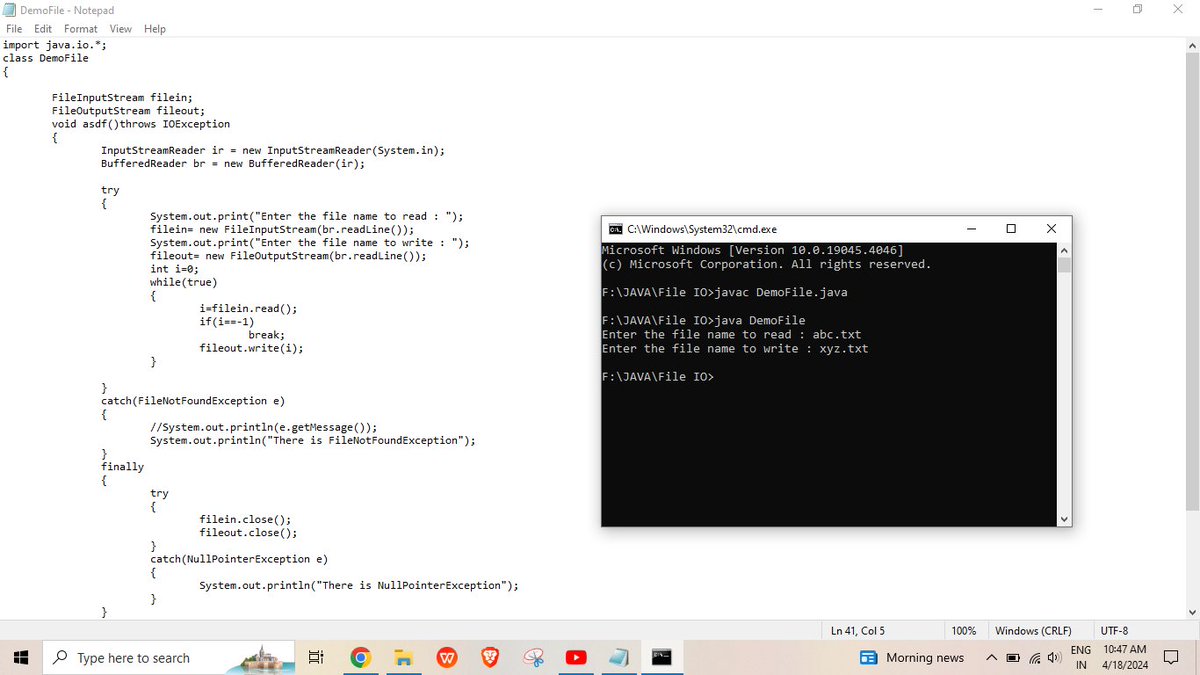The height and width of the screenshot is (675, 1200).
Task: Click the line 'import java.io.*;' in Notepad
Action: pyautogui.click(x=53, y=45)
